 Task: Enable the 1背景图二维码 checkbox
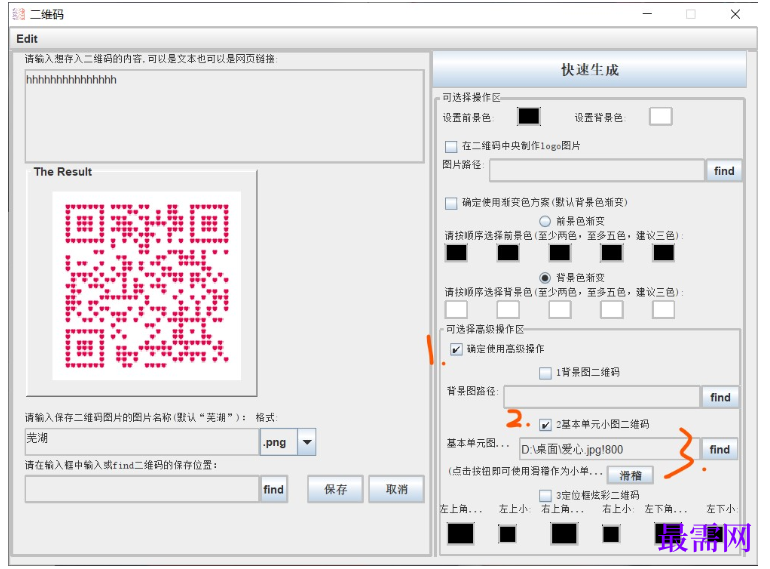pyautogui.click(x=545, y=373)
